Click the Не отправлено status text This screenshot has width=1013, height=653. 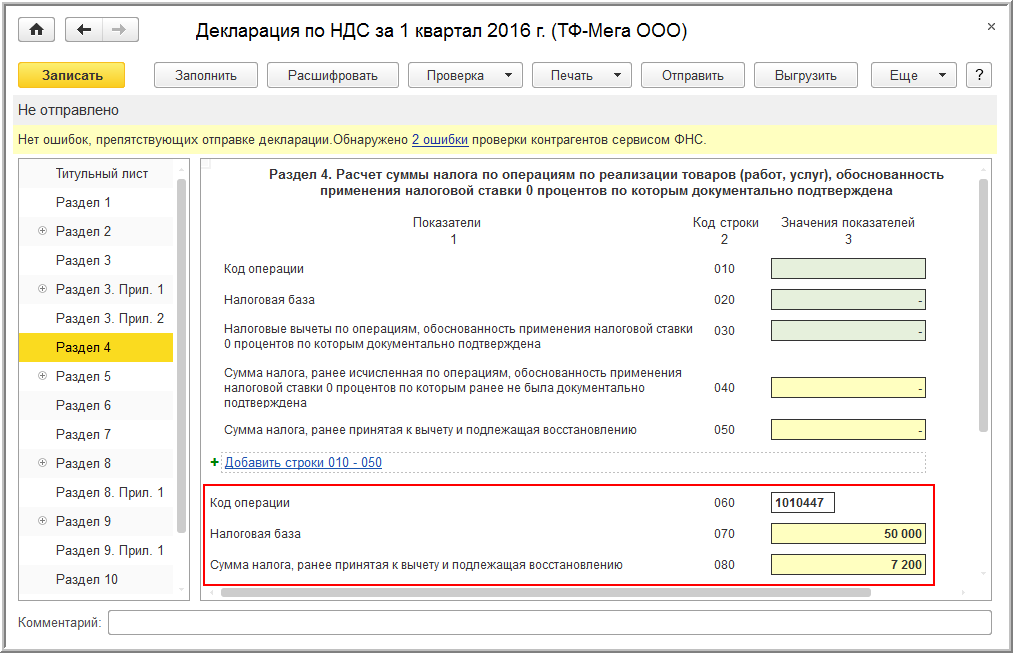point(68,110)
